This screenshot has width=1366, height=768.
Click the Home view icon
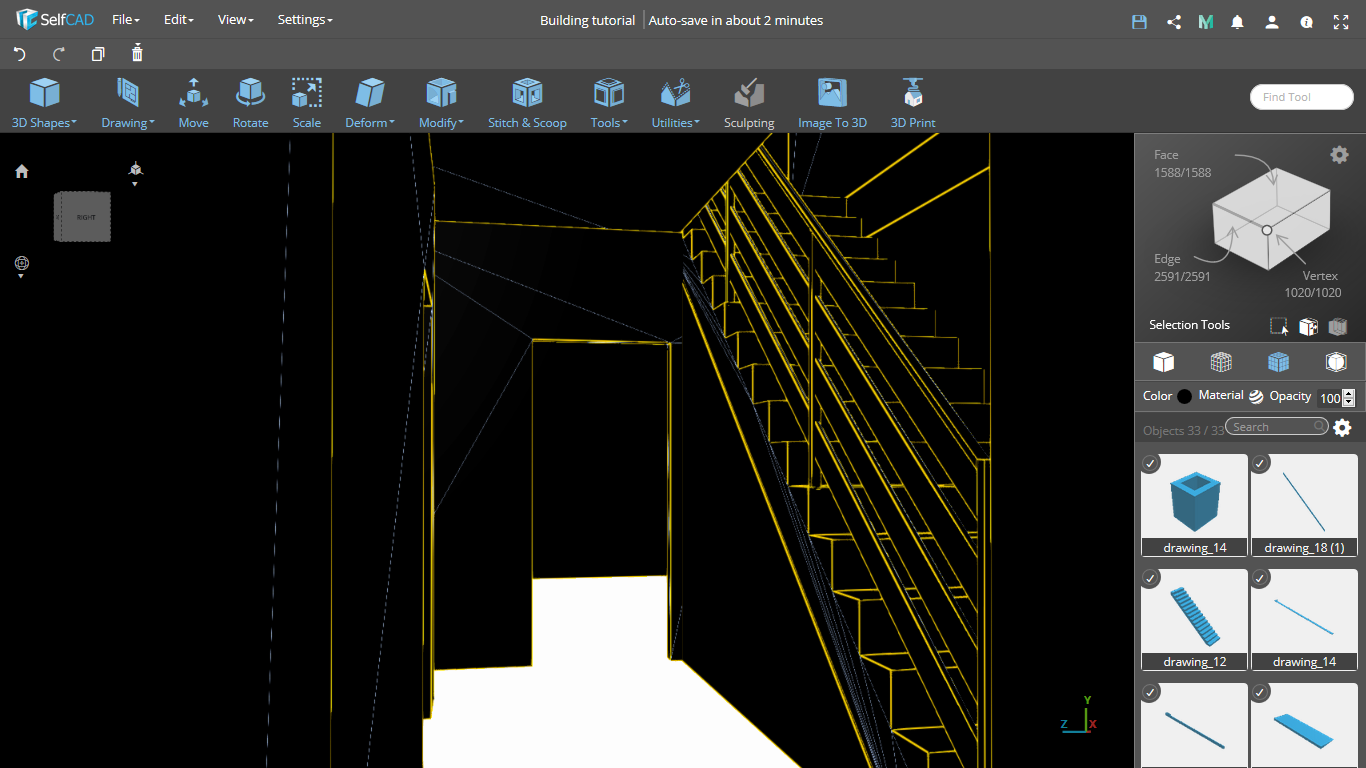coord(22,171)
